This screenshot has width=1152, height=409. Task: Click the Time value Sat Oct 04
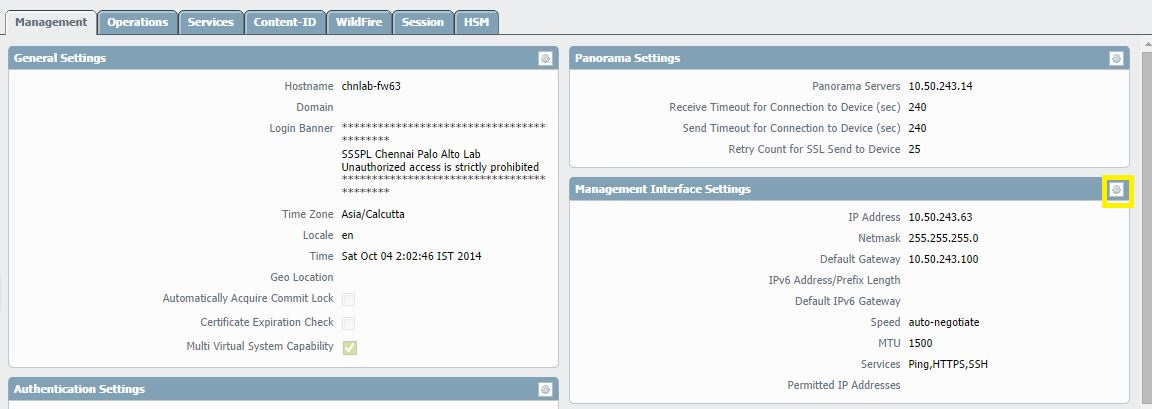click(x=411, y=256)
